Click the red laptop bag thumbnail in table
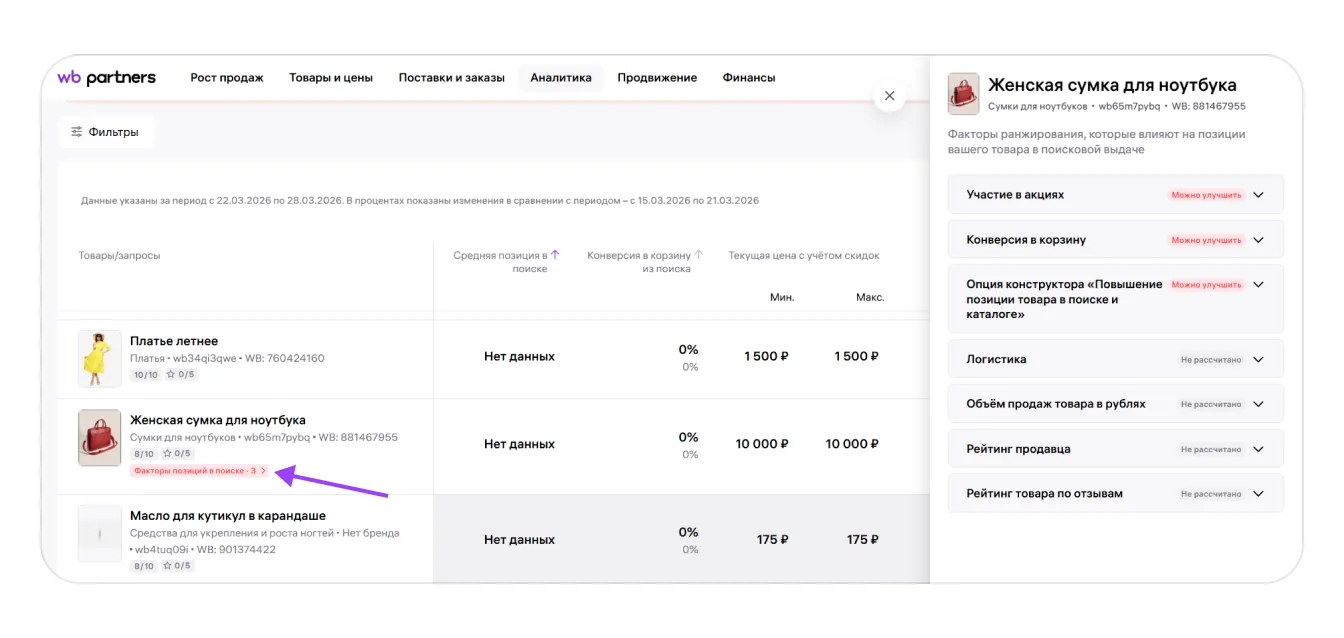Viewport: 1344px width, 638px height. click(x=100, y=438)
